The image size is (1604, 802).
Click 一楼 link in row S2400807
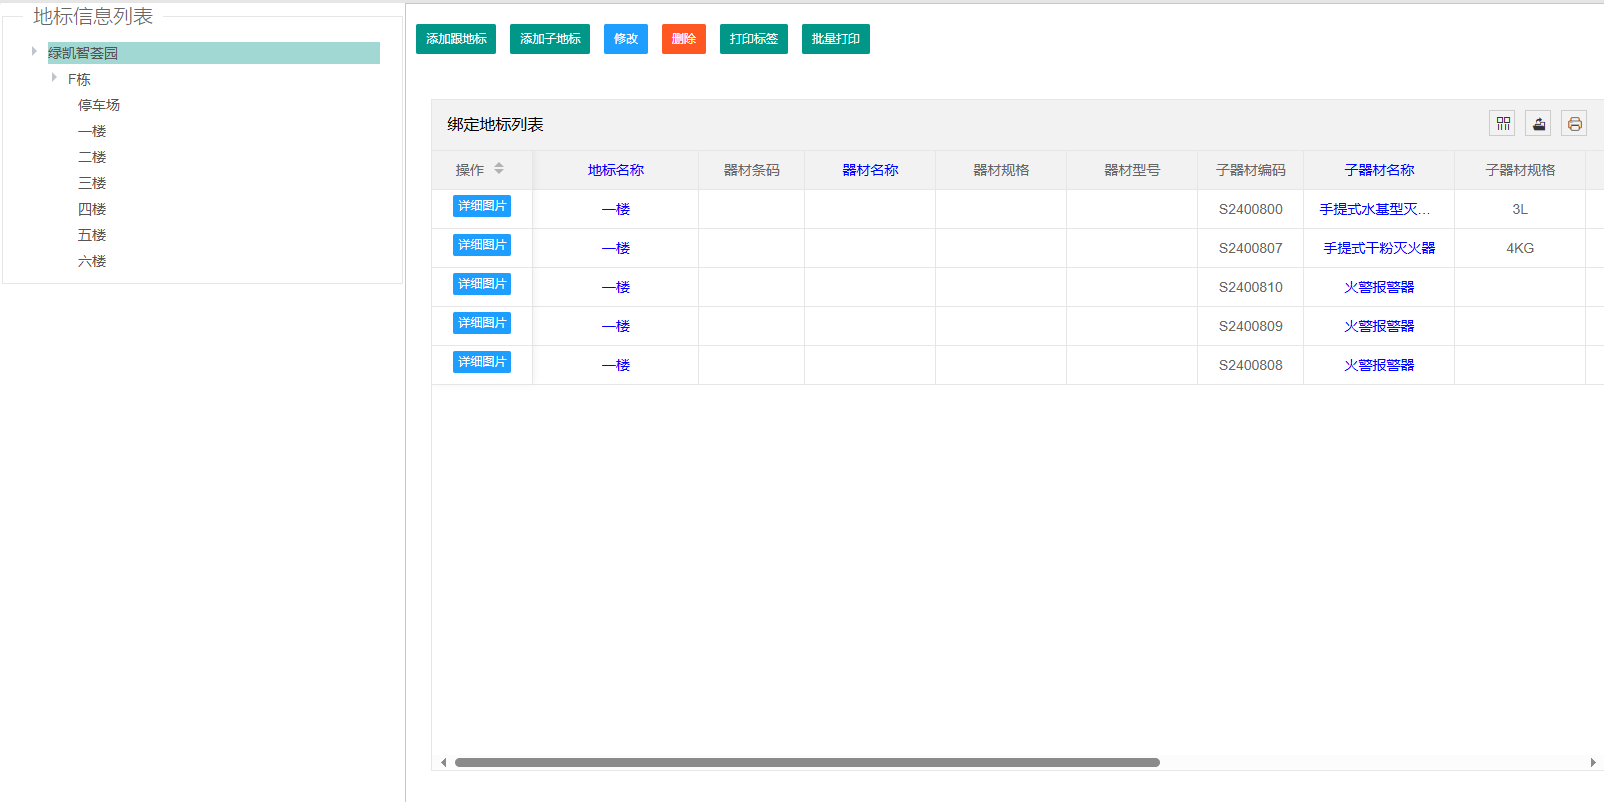tap(616, 248)
